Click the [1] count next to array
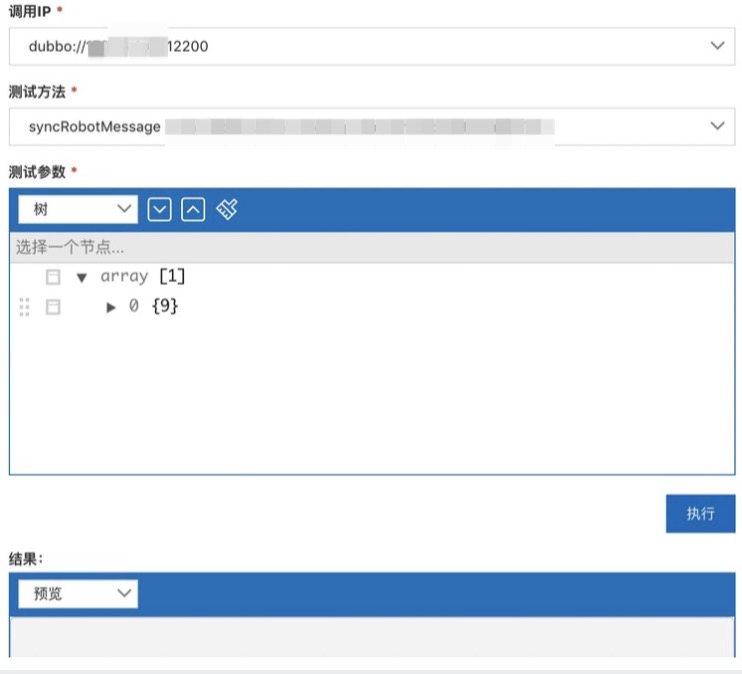Screen dimensions: 742x674 click(172, 276)
